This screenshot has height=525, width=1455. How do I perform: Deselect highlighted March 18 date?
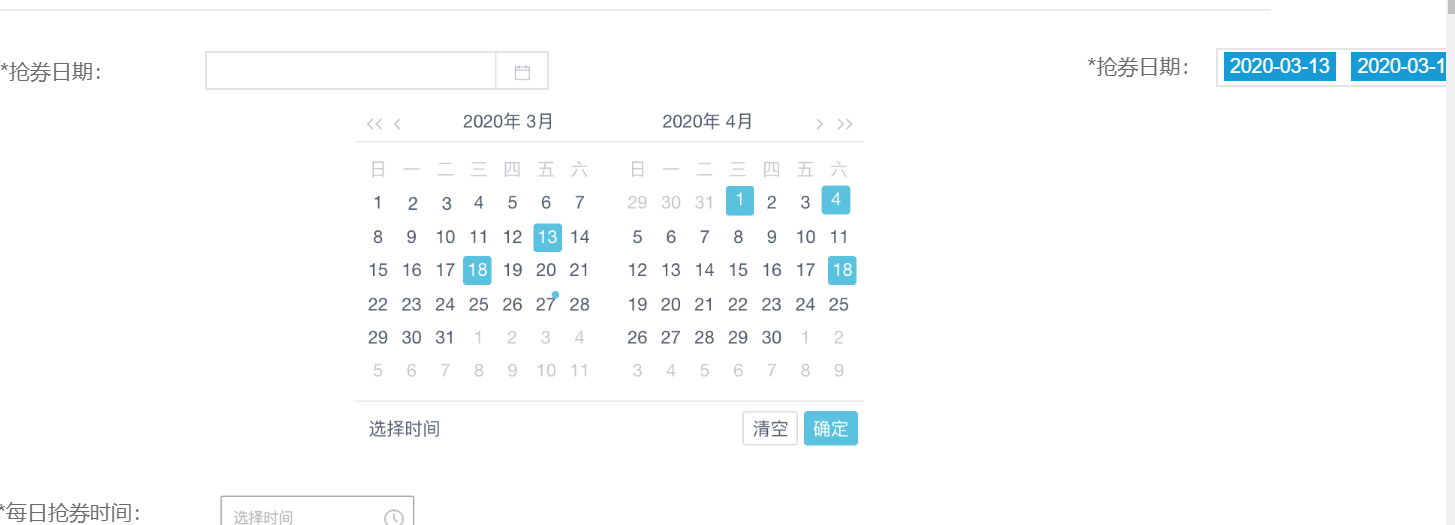click(477, 270)
